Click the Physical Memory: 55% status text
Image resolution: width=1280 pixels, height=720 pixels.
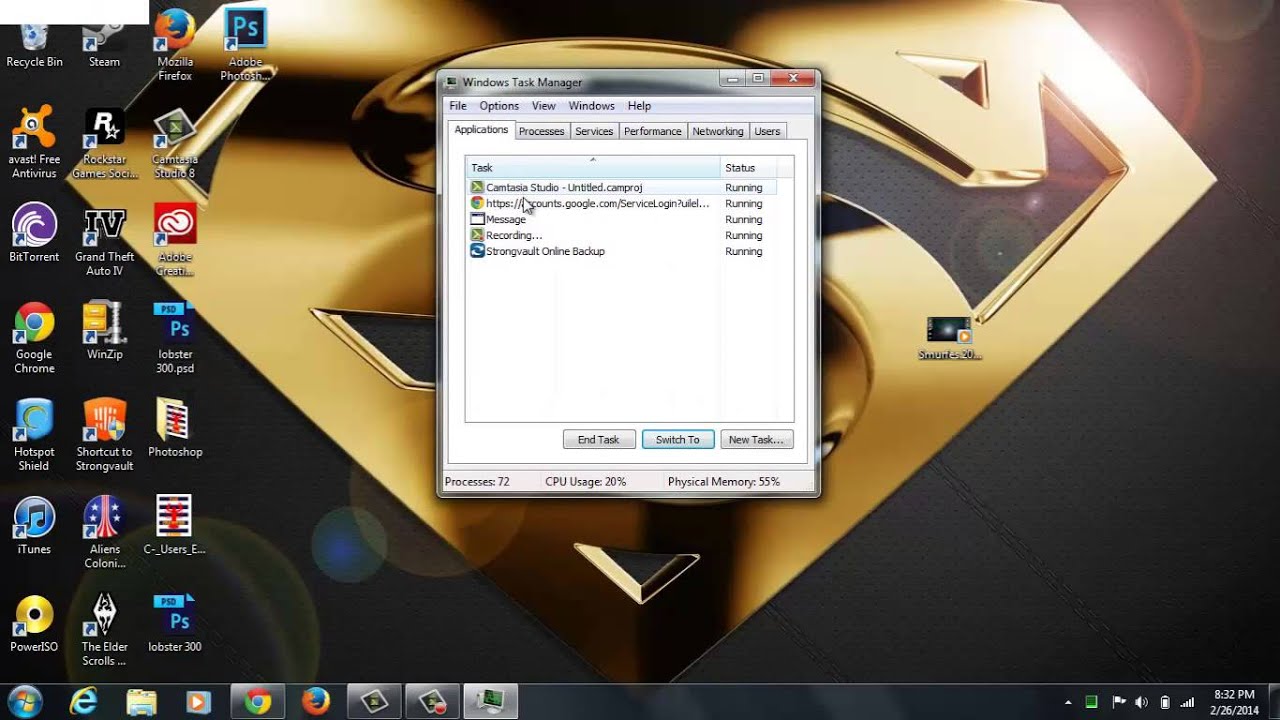pos(723,481)
